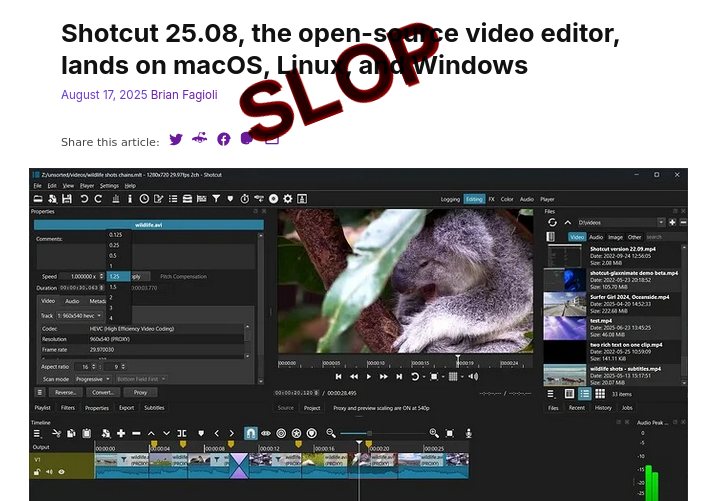Click the Save floppy disk icon

[67, 199]
